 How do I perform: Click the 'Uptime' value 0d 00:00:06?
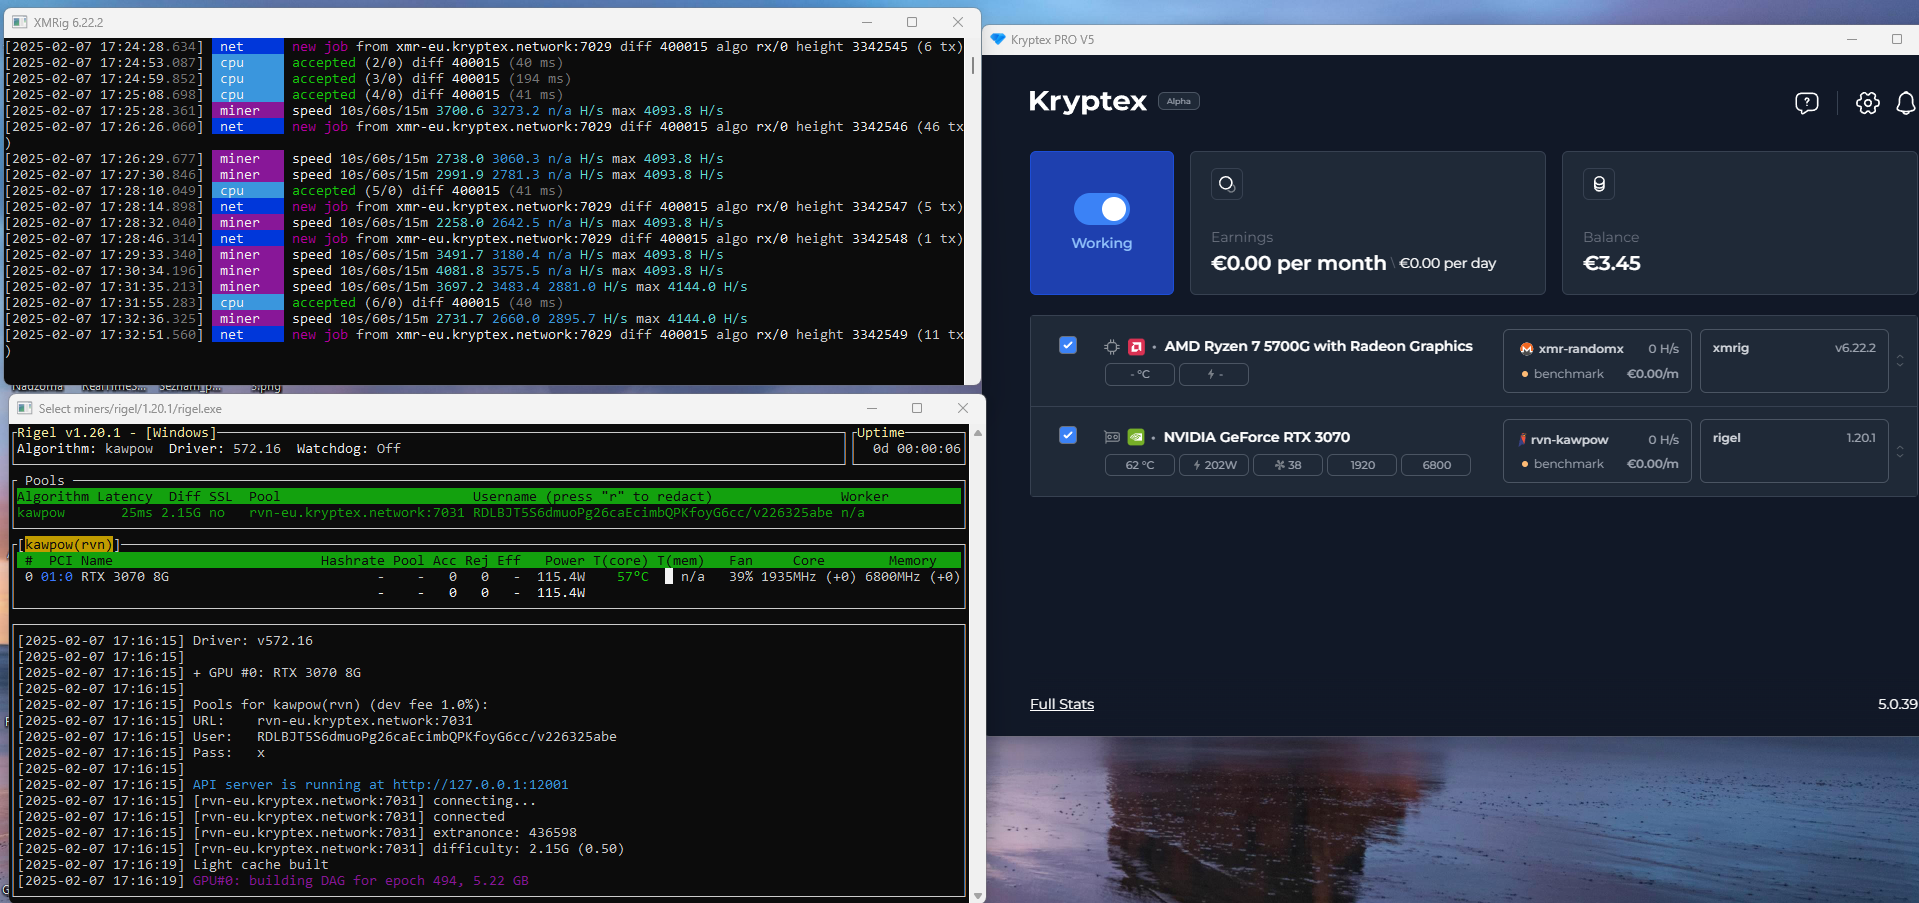pyautogui.click(x=917, y=449)
